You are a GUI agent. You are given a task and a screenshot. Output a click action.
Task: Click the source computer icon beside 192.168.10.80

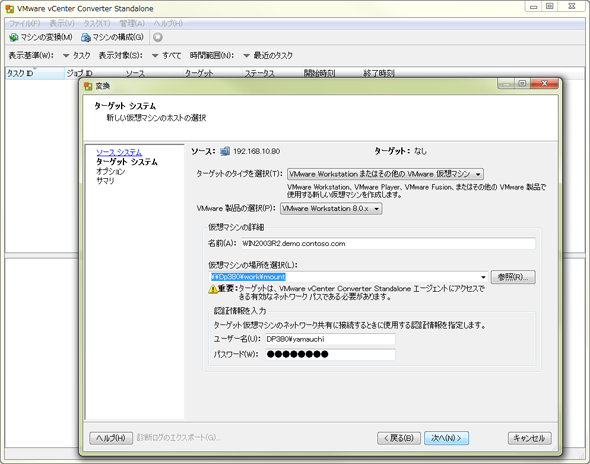point(225,151)
